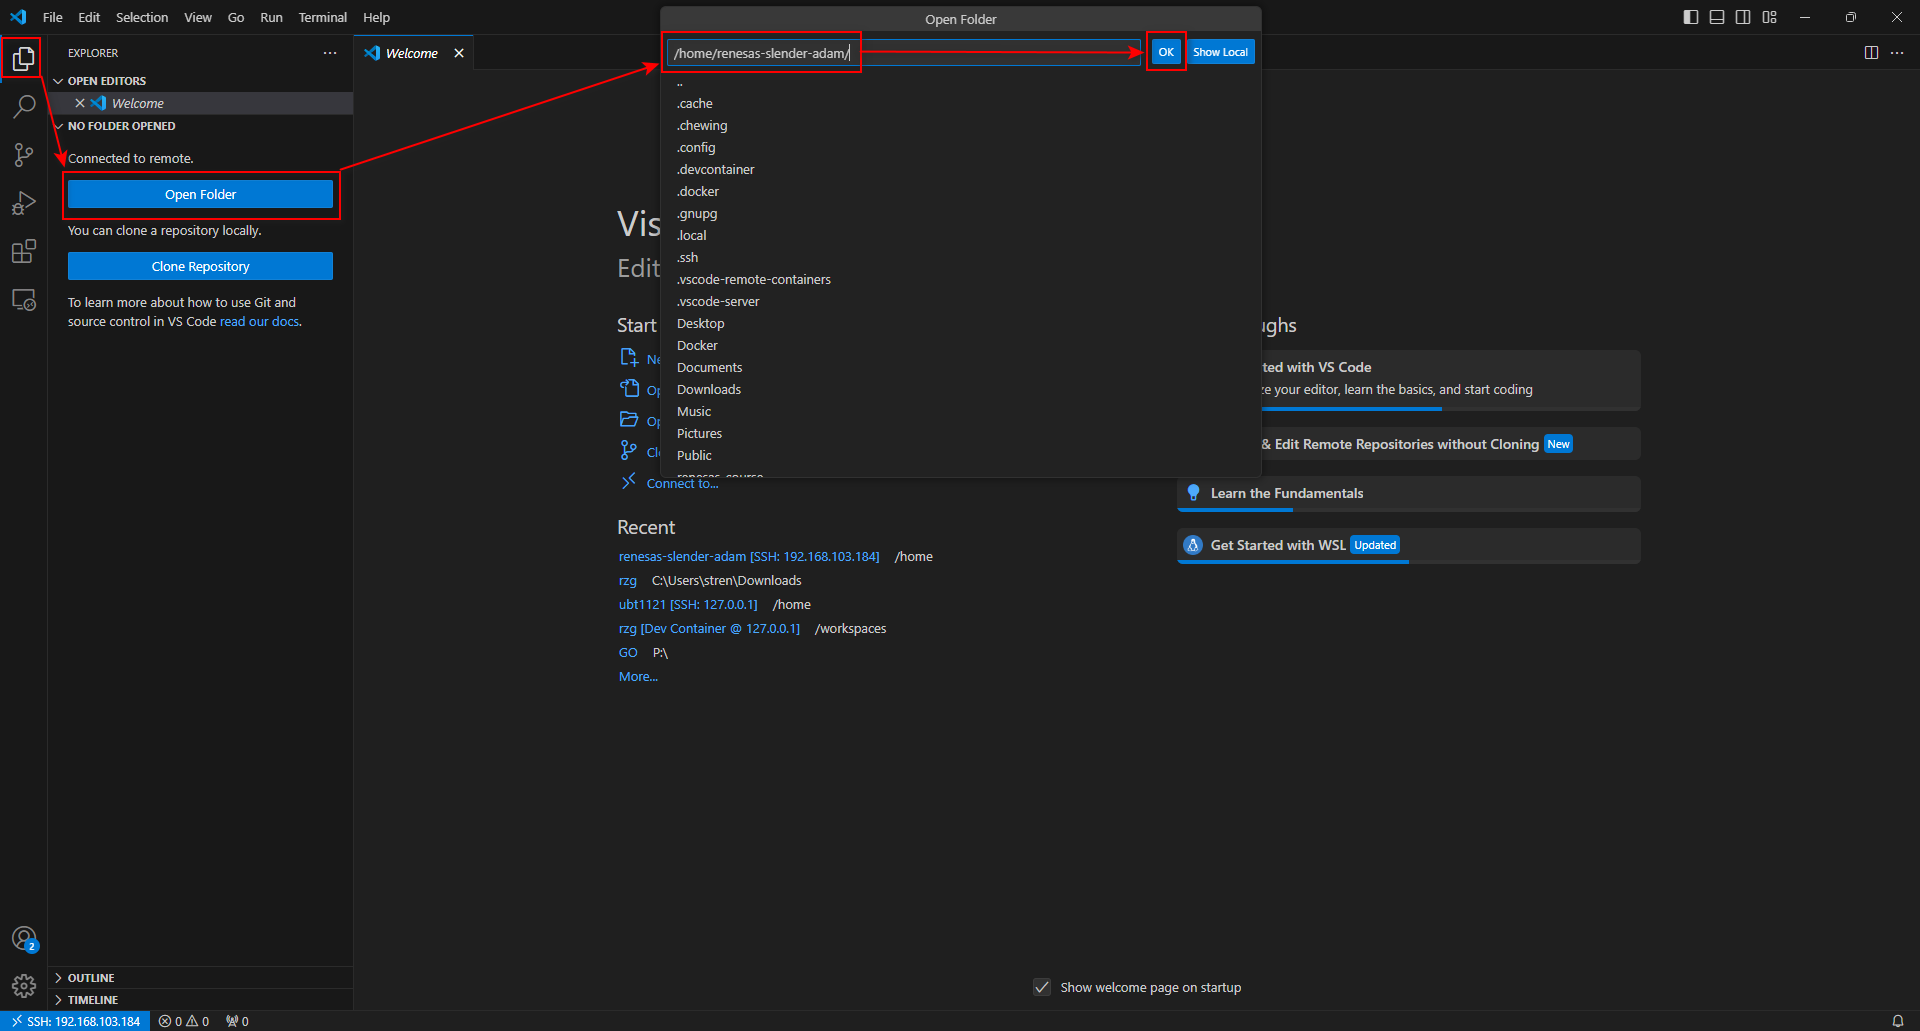
Task: Split the editor right icon
Action: (1871, 53)
